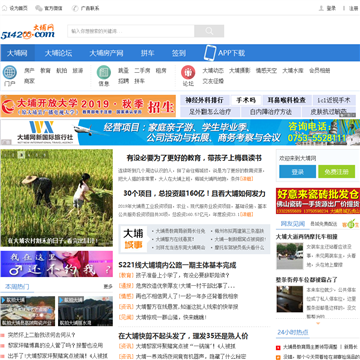
Task: Click the 大埔开放大学 2019秋季招生 banner
Action: 88,106
